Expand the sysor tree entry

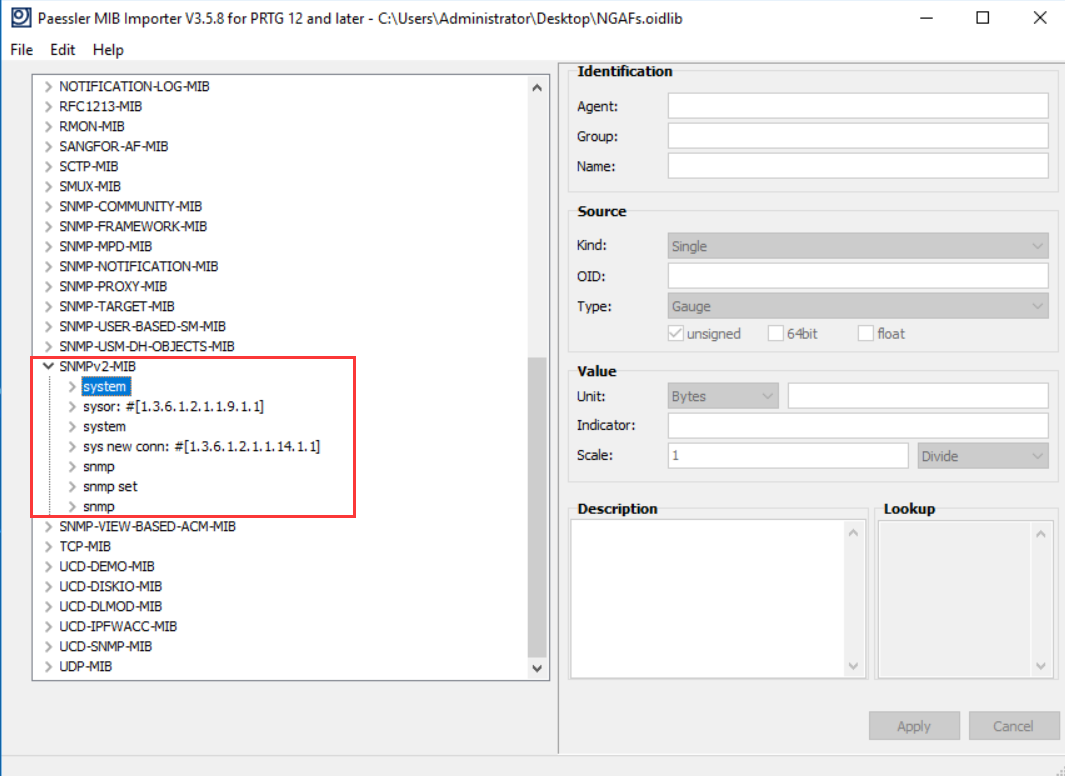[71, 407]
